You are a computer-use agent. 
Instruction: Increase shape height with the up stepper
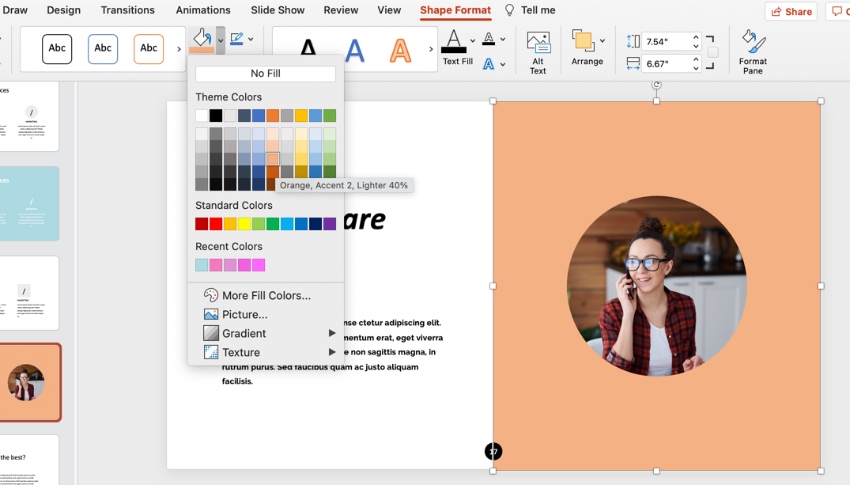(696, 37)
